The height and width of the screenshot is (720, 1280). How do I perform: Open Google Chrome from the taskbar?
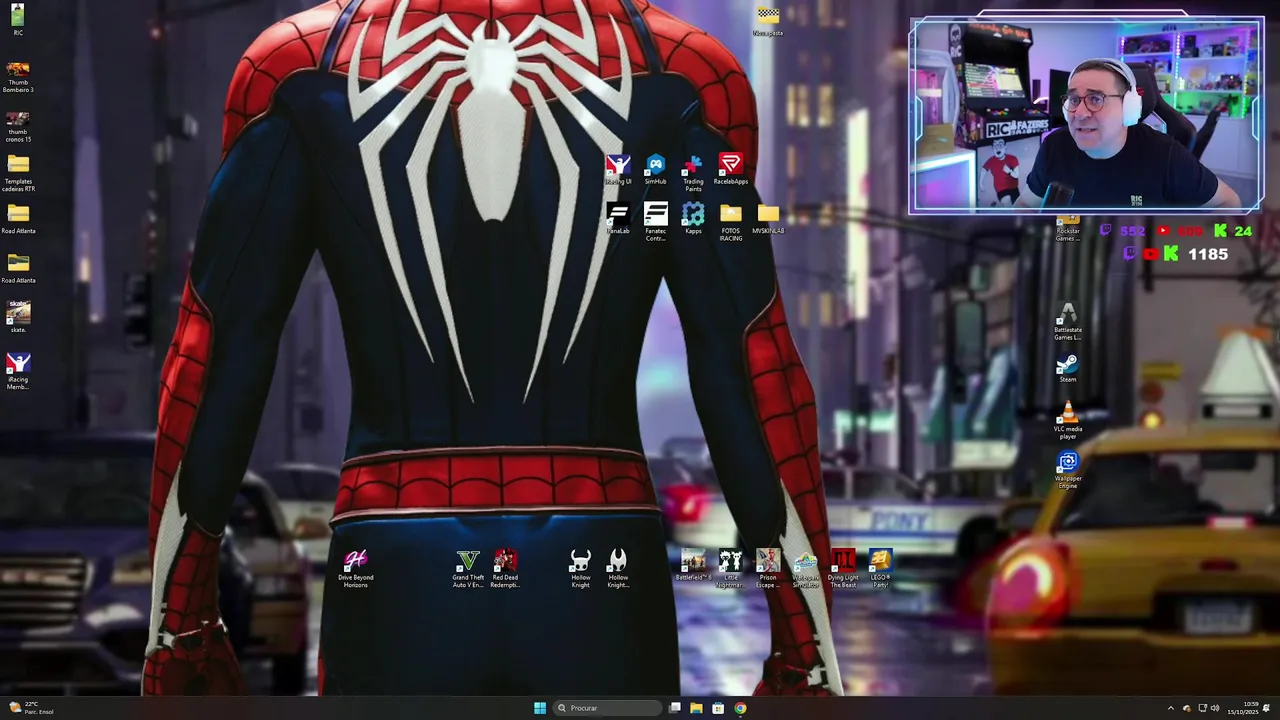click(740, 708)
